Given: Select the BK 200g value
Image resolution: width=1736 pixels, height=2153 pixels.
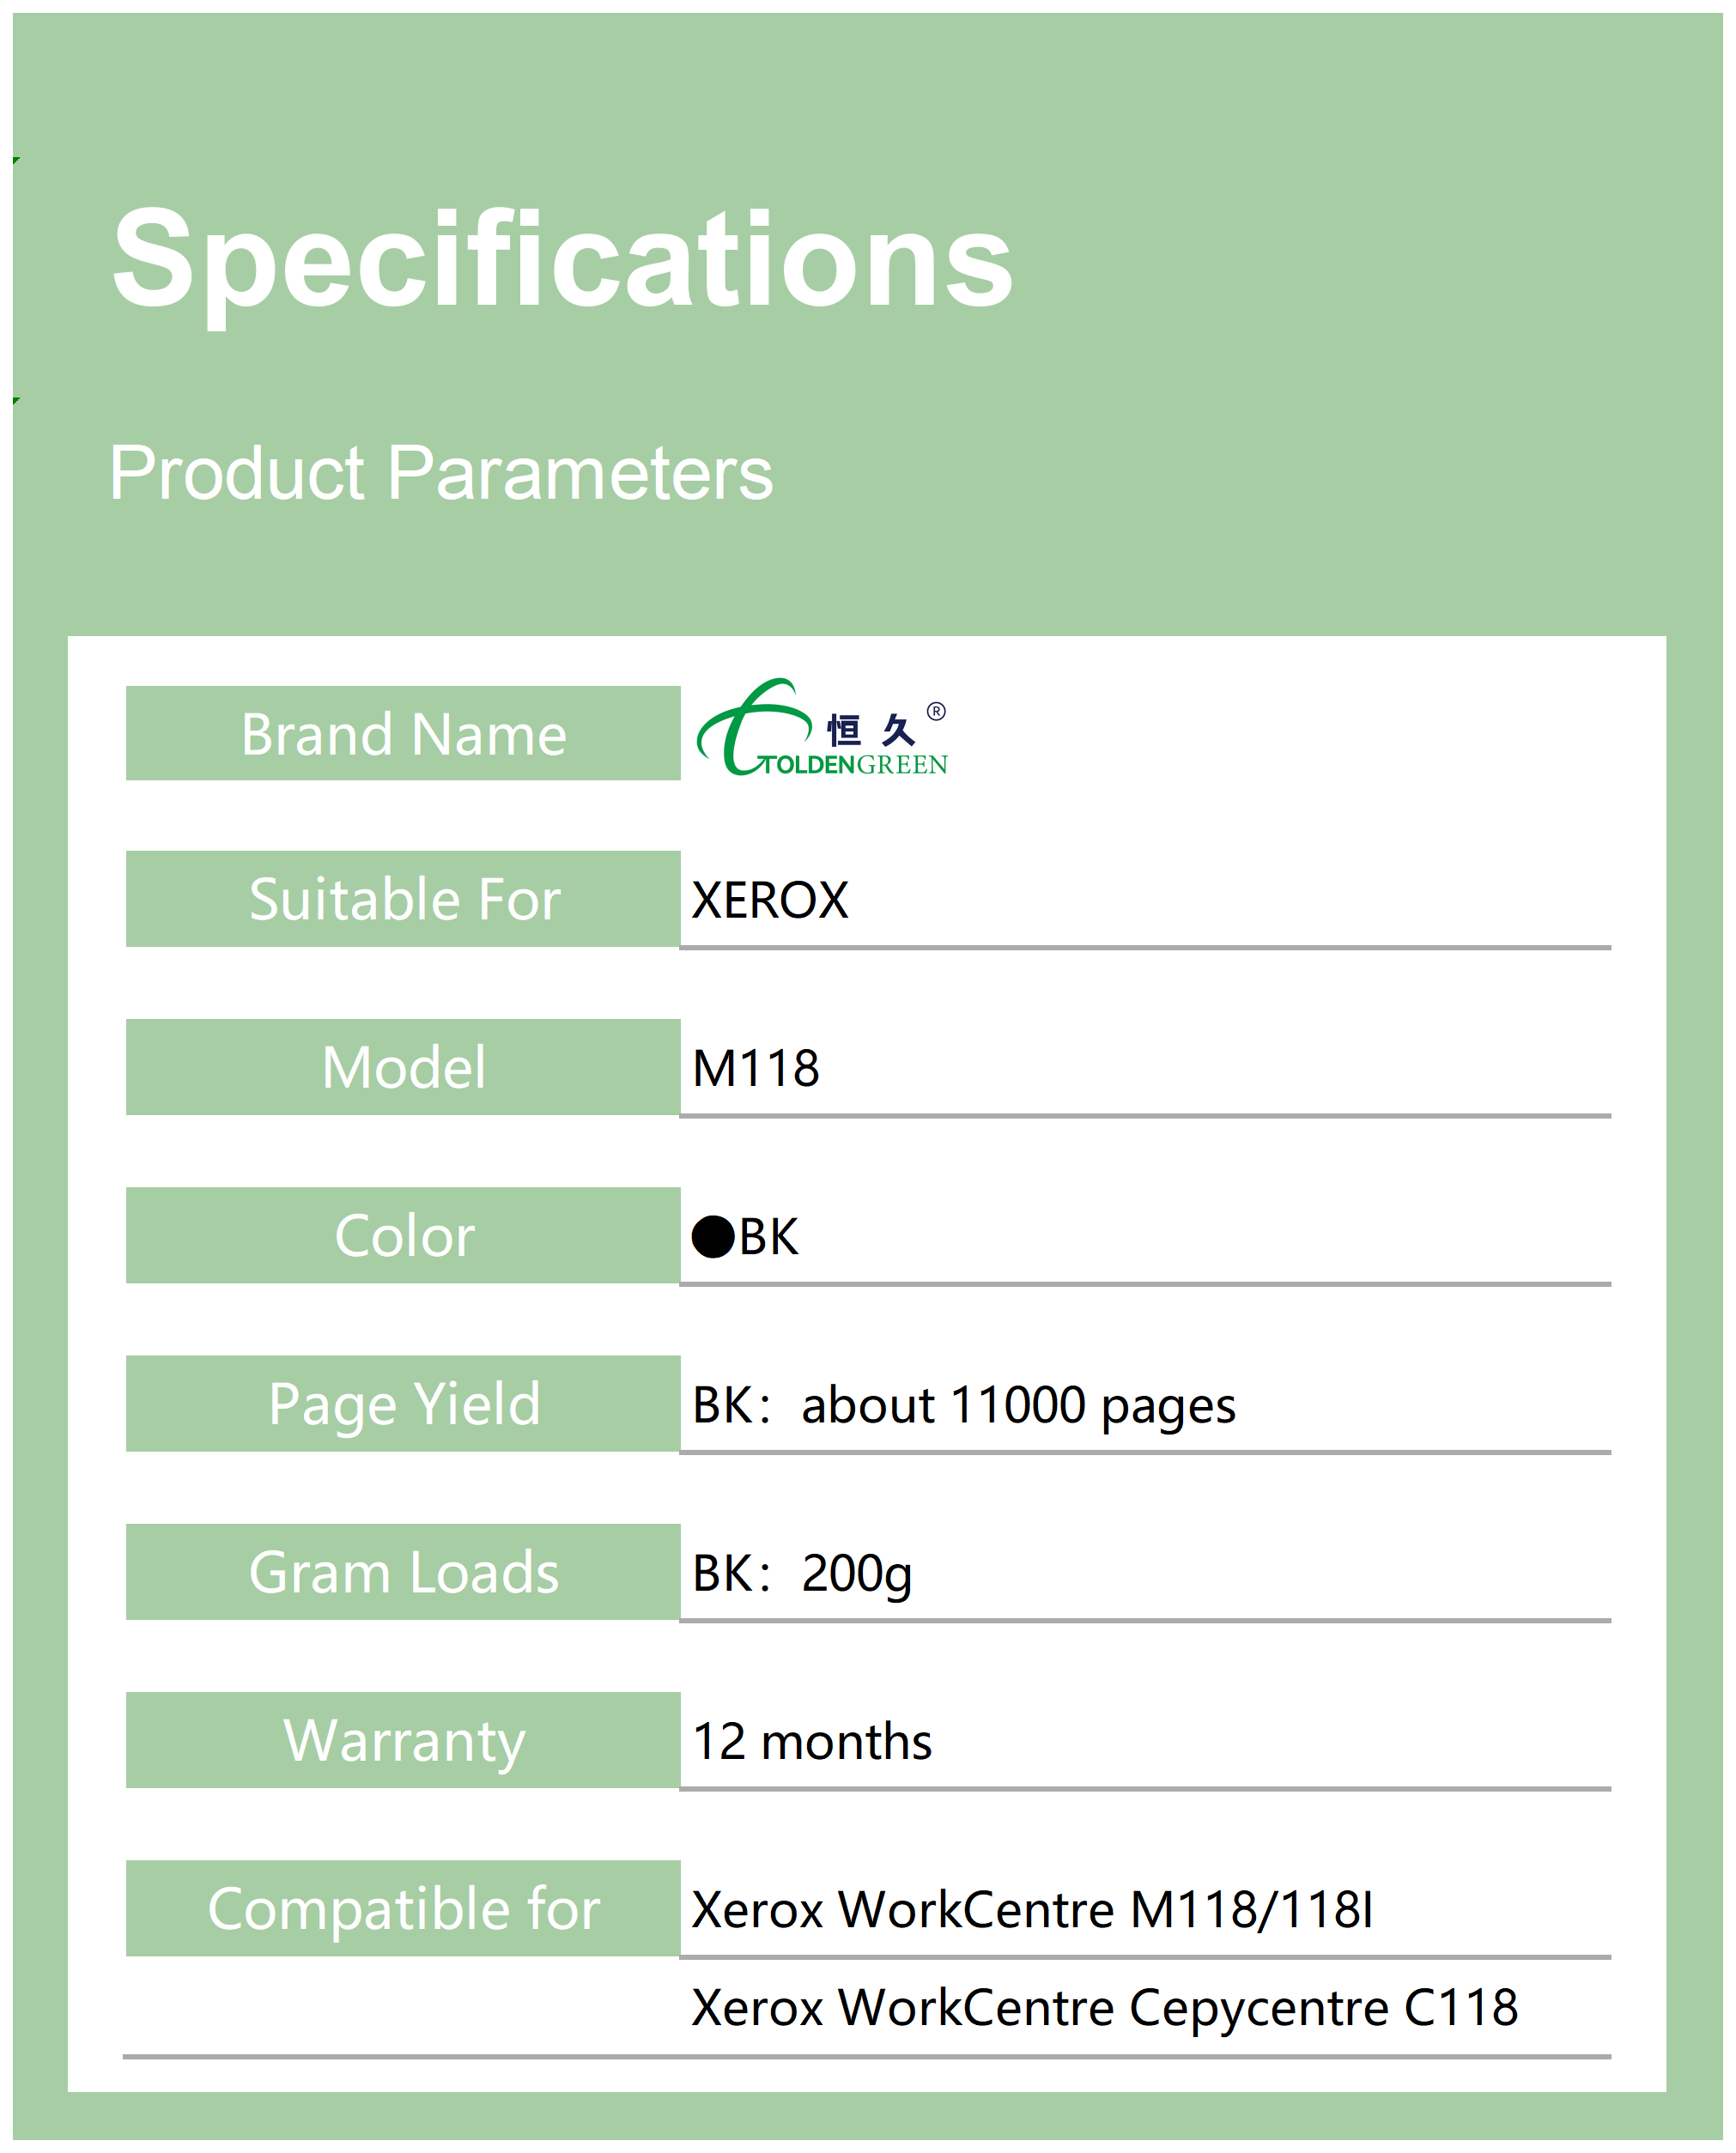Looking at the screenshot, I should [x=802, y=1573].
